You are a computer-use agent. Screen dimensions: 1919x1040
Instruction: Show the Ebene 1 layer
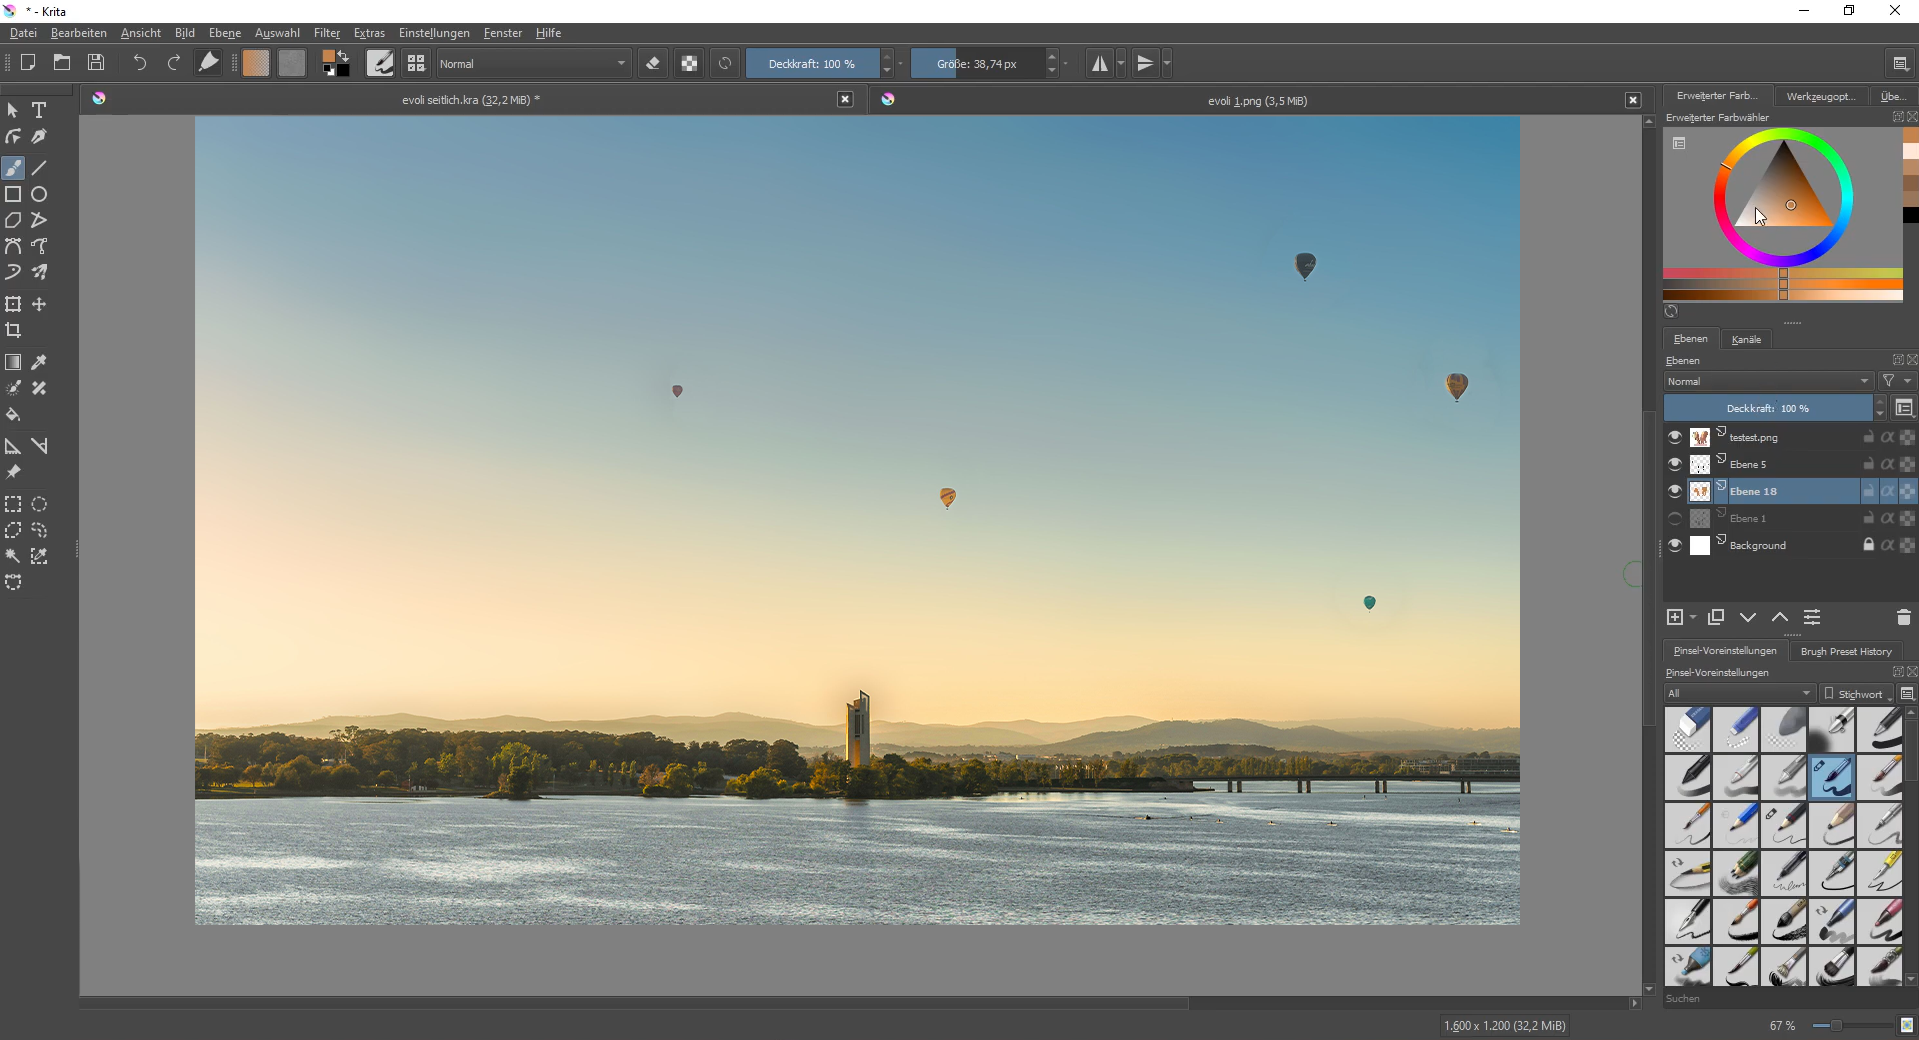coord(1674,518)
